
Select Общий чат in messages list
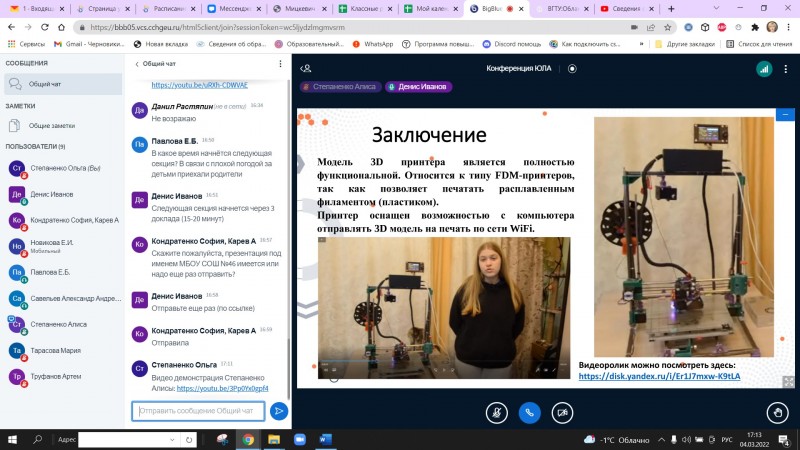(44, 84)
